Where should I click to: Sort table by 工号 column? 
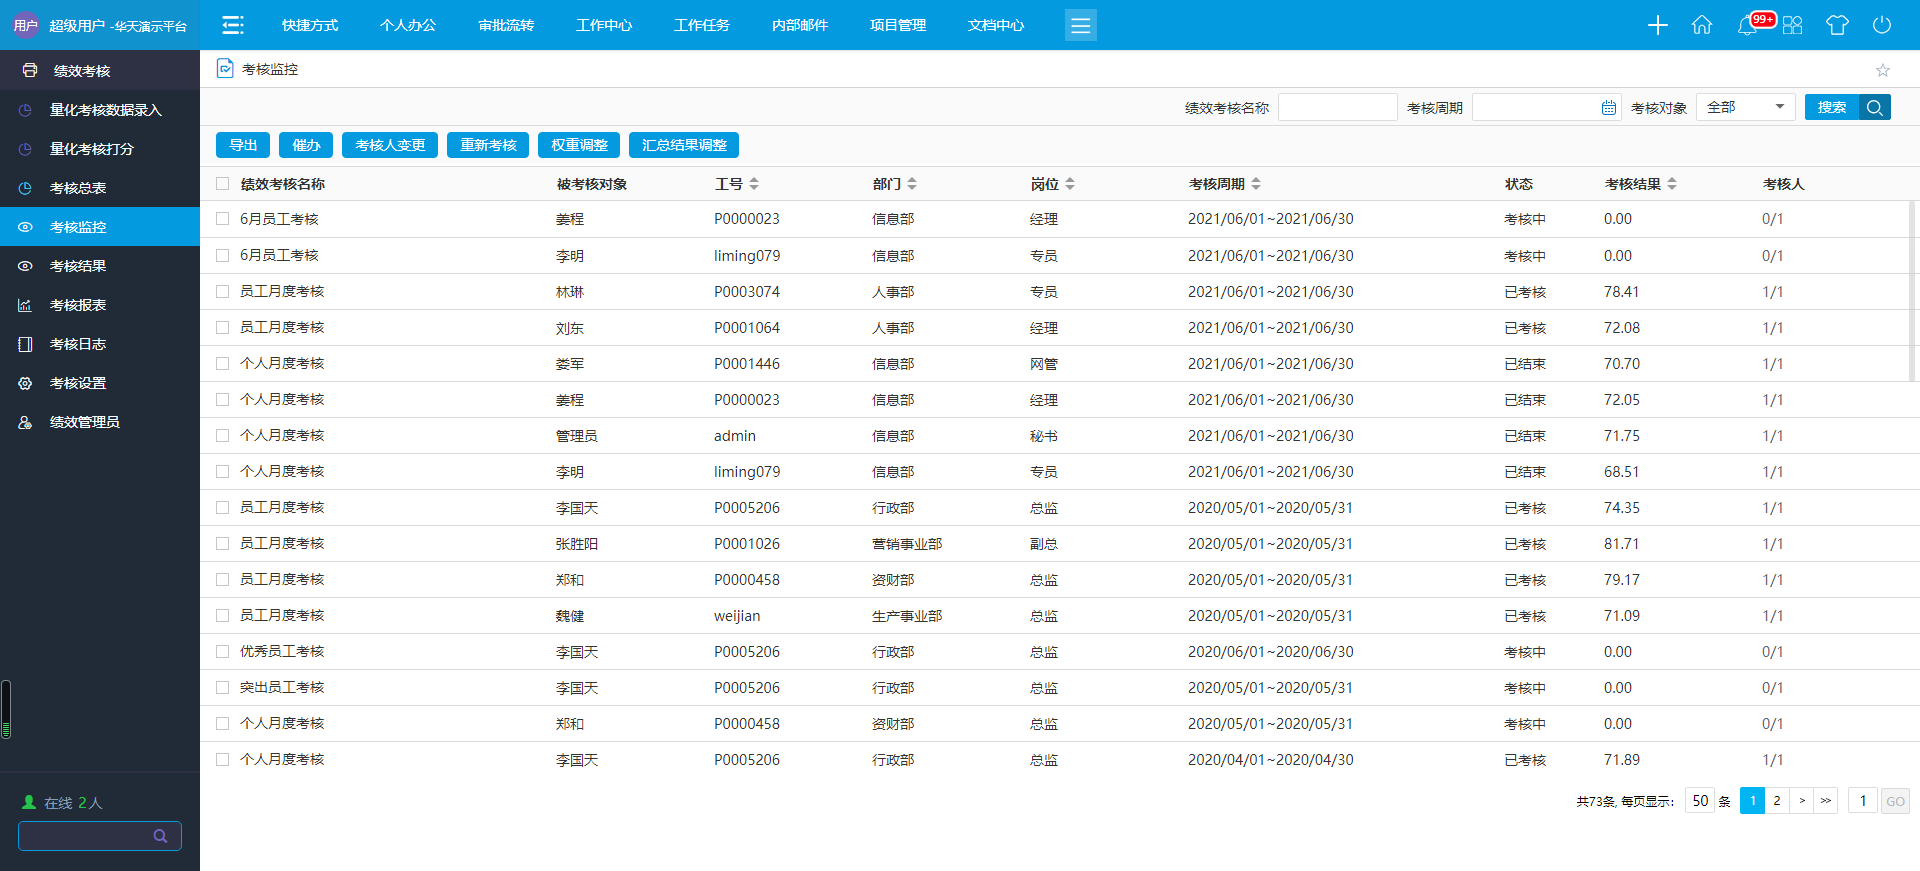point(754,184)
